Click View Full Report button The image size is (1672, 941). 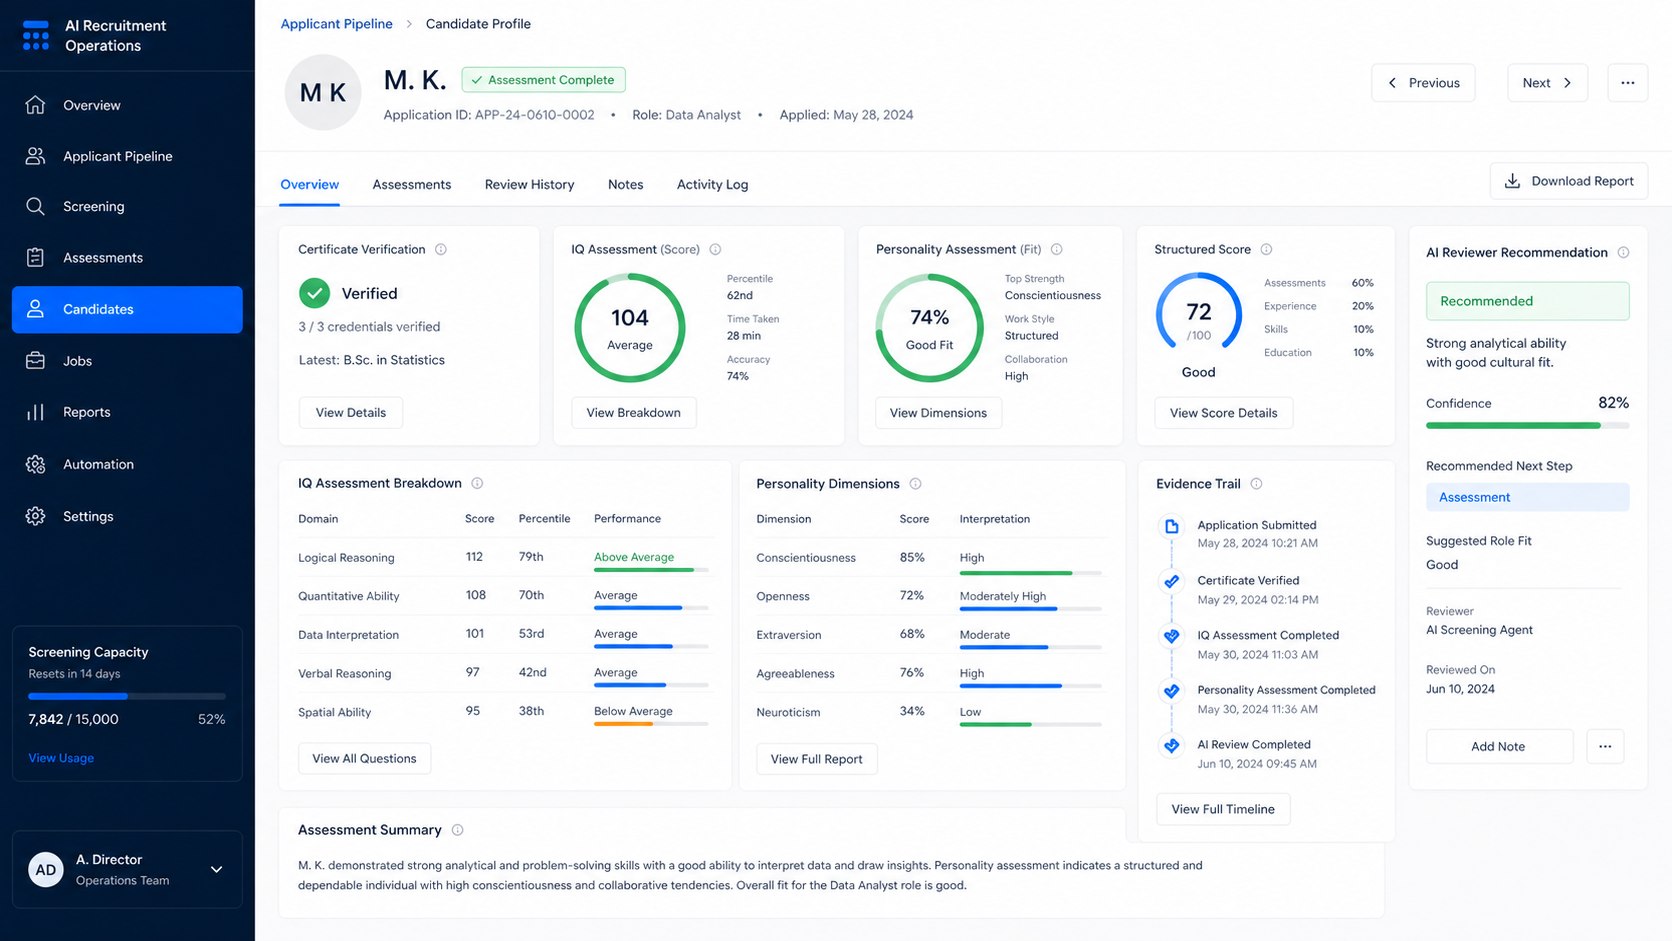816,758
